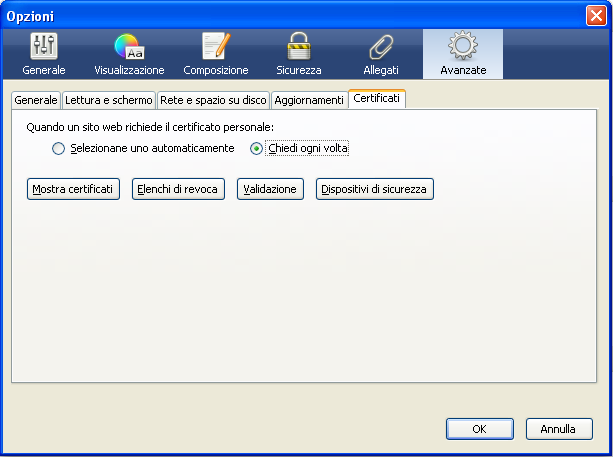Open 'Elenchi di revoca' list
The width and height of the screenshot is (613, 457).
click(x=179, y=189)
